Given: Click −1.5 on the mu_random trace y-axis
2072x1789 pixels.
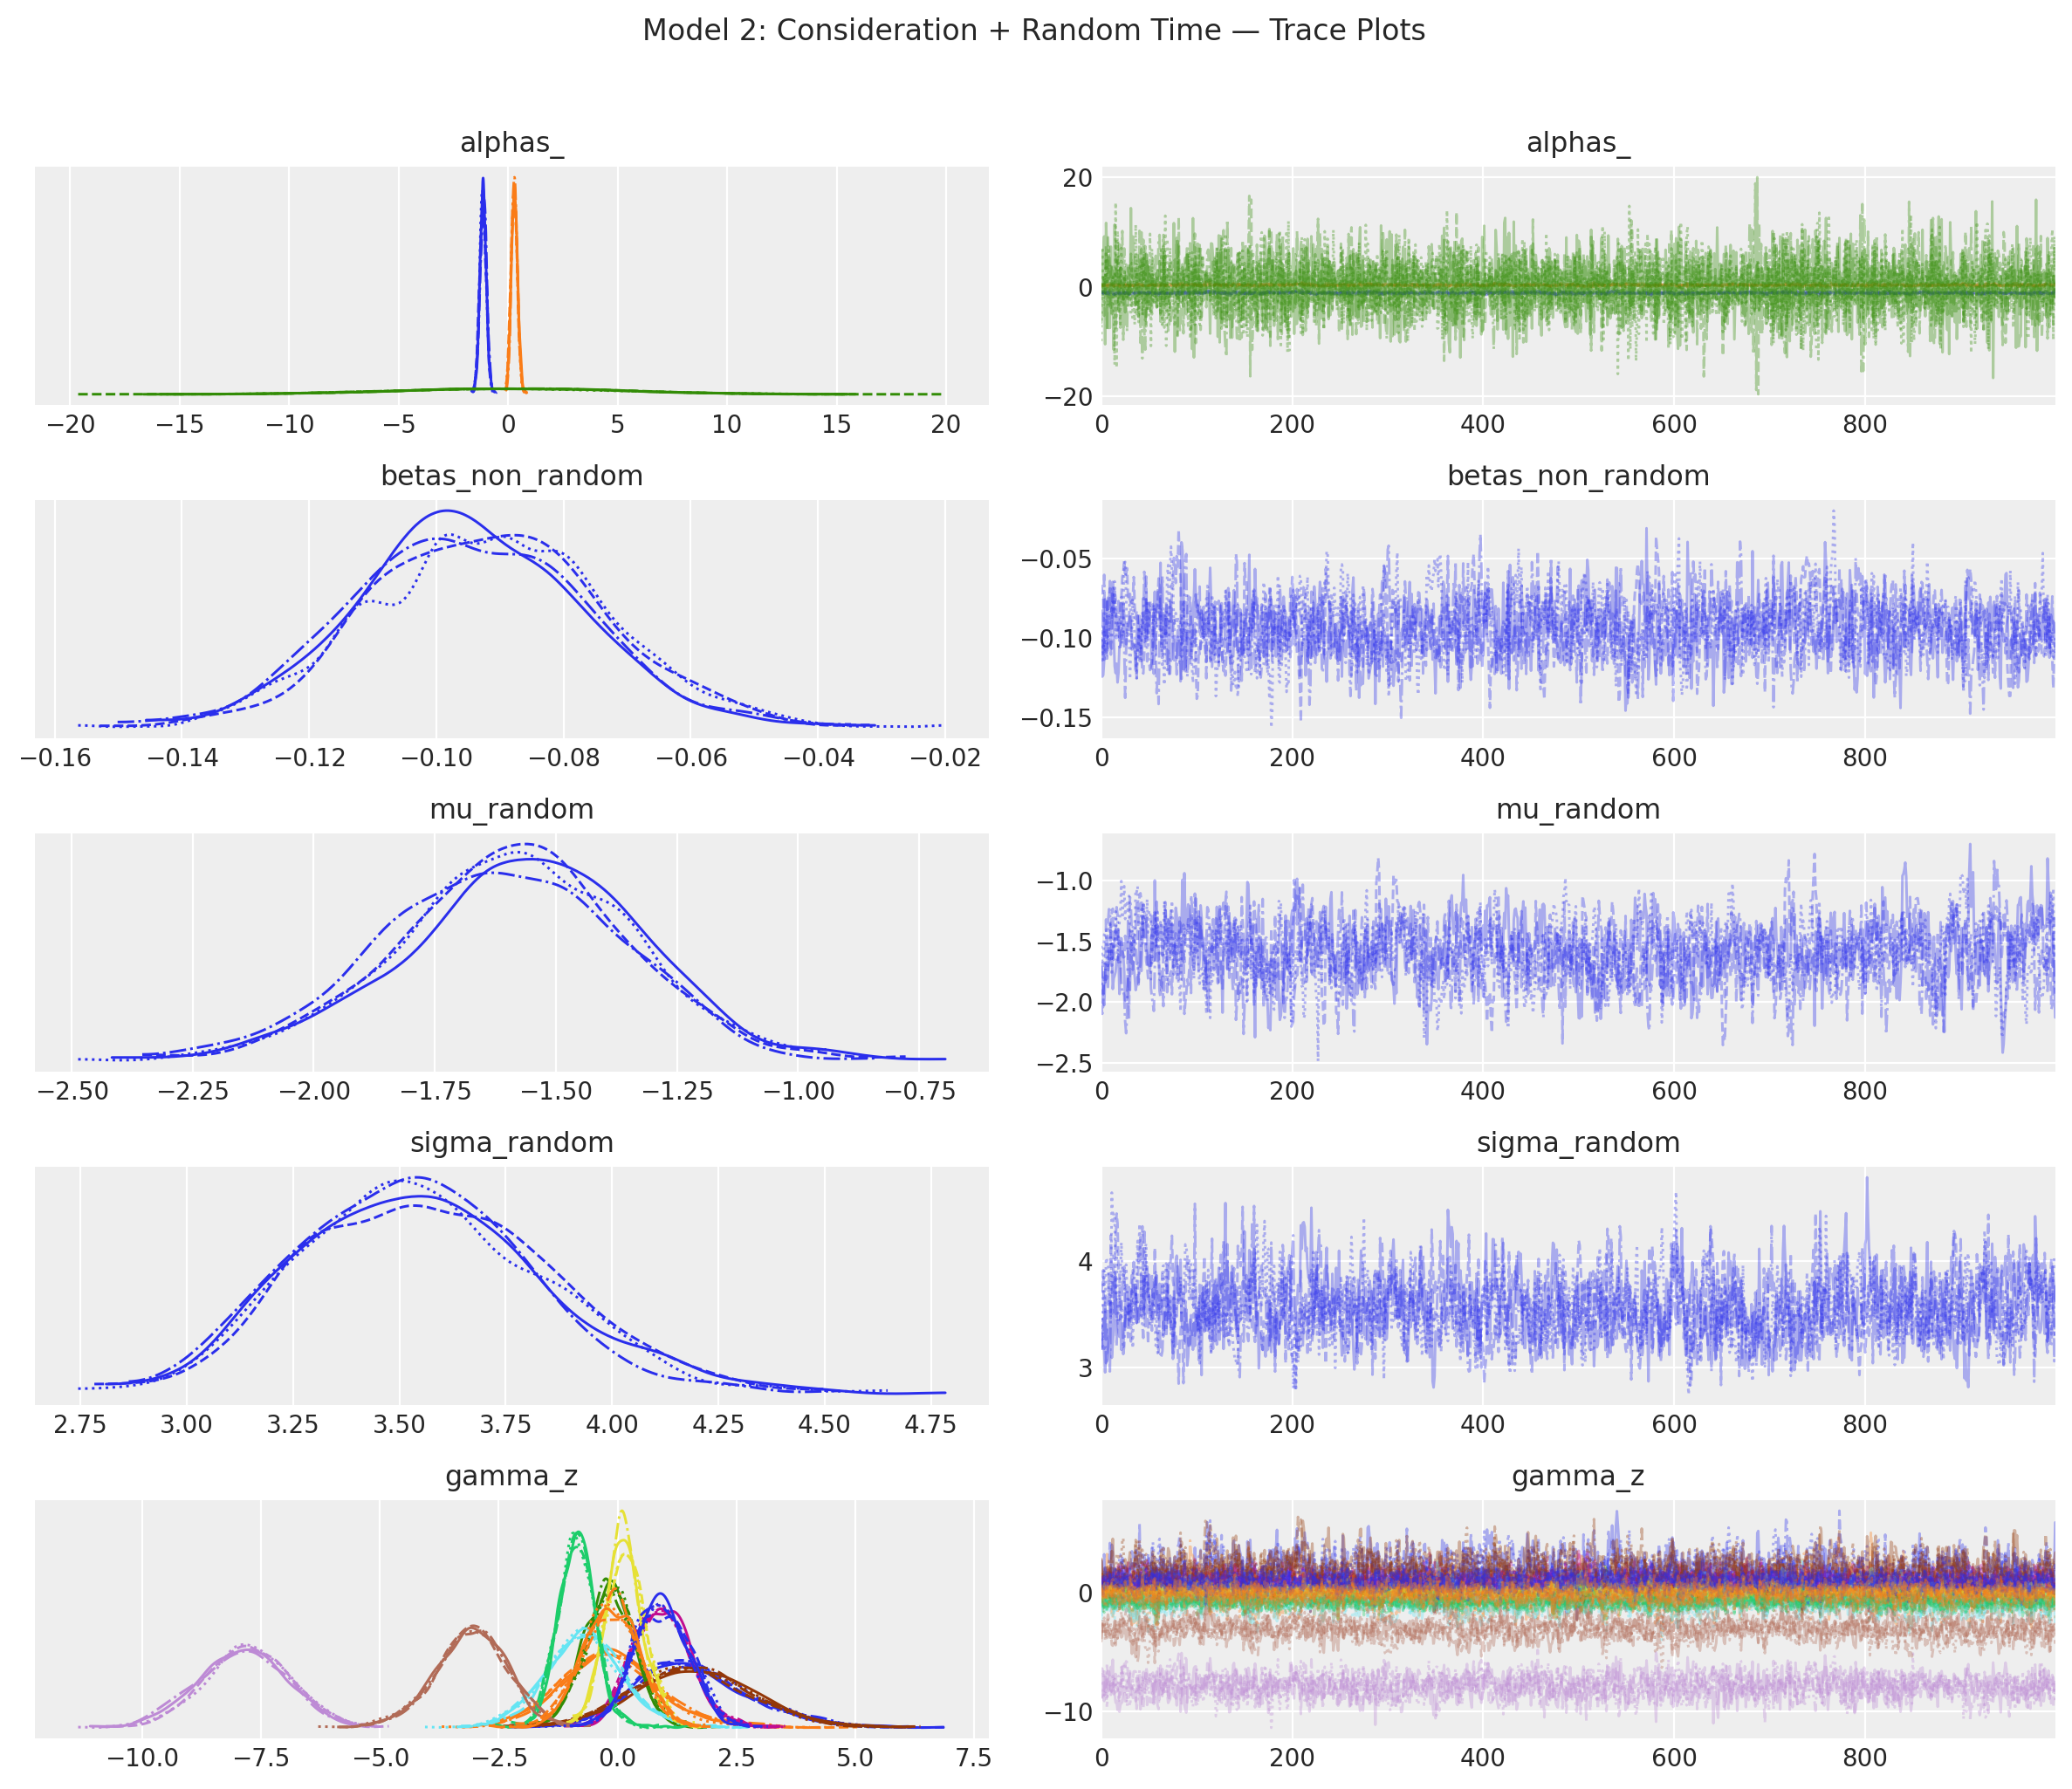Looking at the screenshot, I should (1064, 942).
